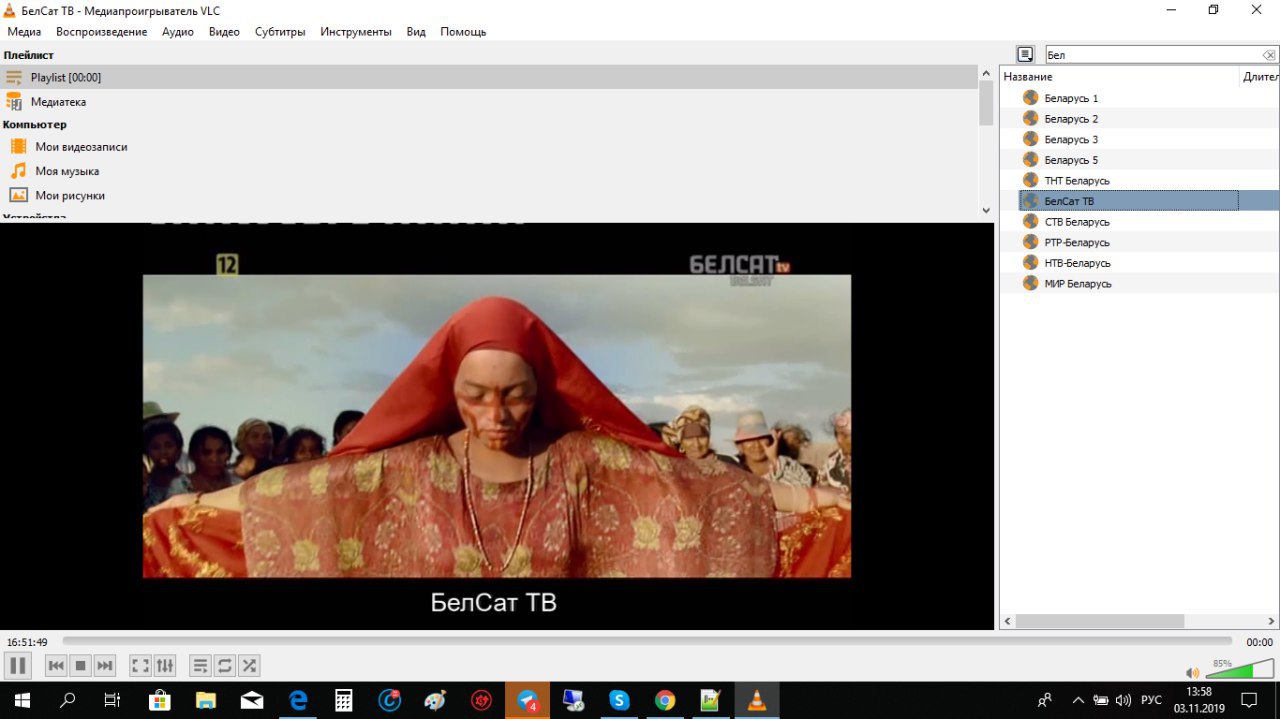Open the Воспроизведение menu
The width and height of the screenshot is (1280, 719).
tap(101, 32)
